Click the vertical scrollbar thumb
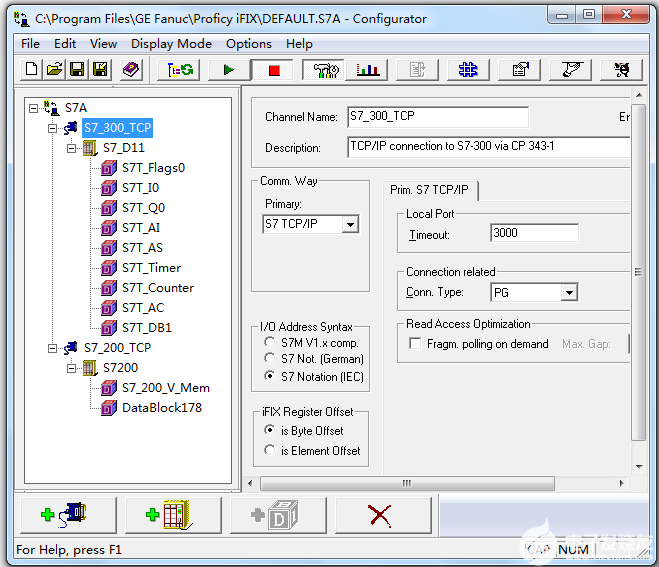This screenshot has height=567, width=659. click(x=638, y=272)
